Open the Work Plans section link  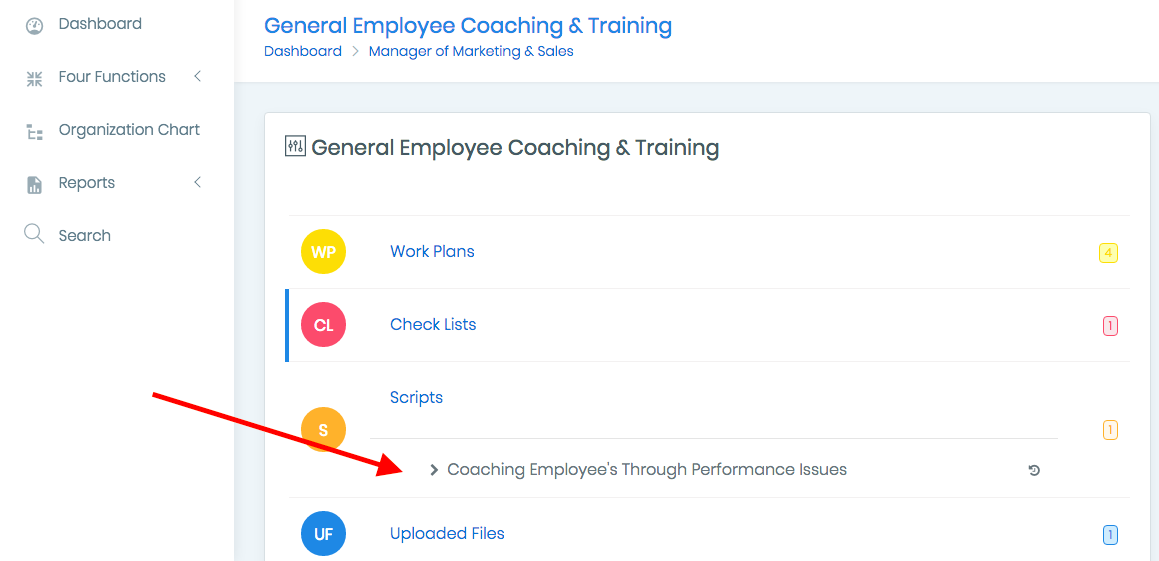432,251
